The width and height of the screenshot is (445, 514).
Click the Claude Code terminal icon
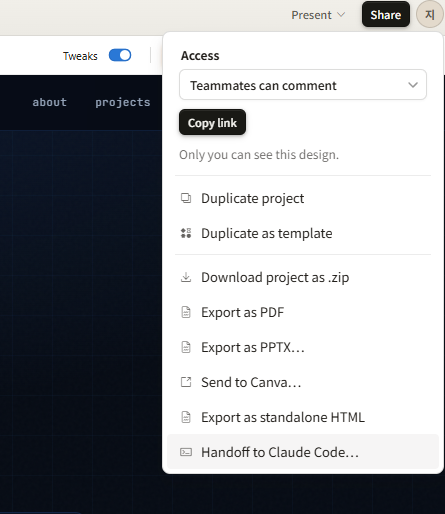pyautogui.click(x=186, y=452)
